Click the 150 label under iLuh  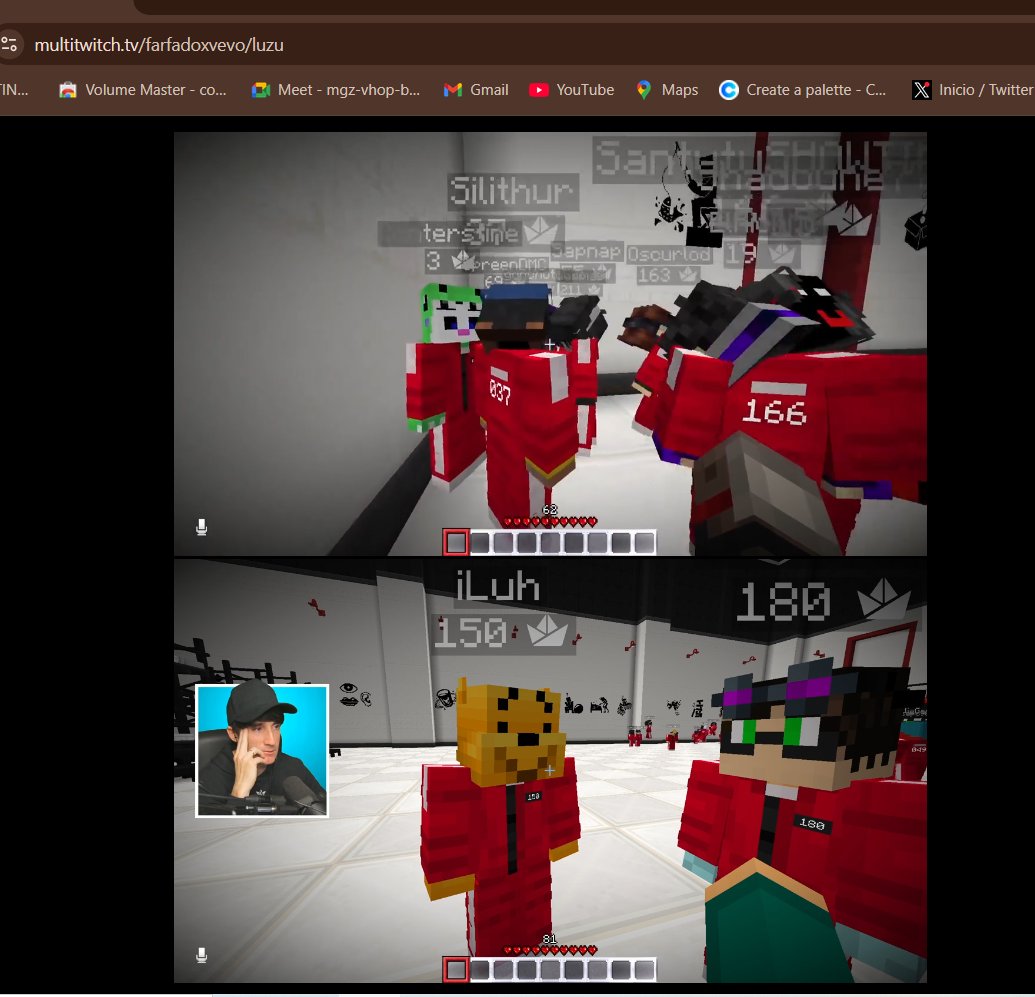(471, 633)
